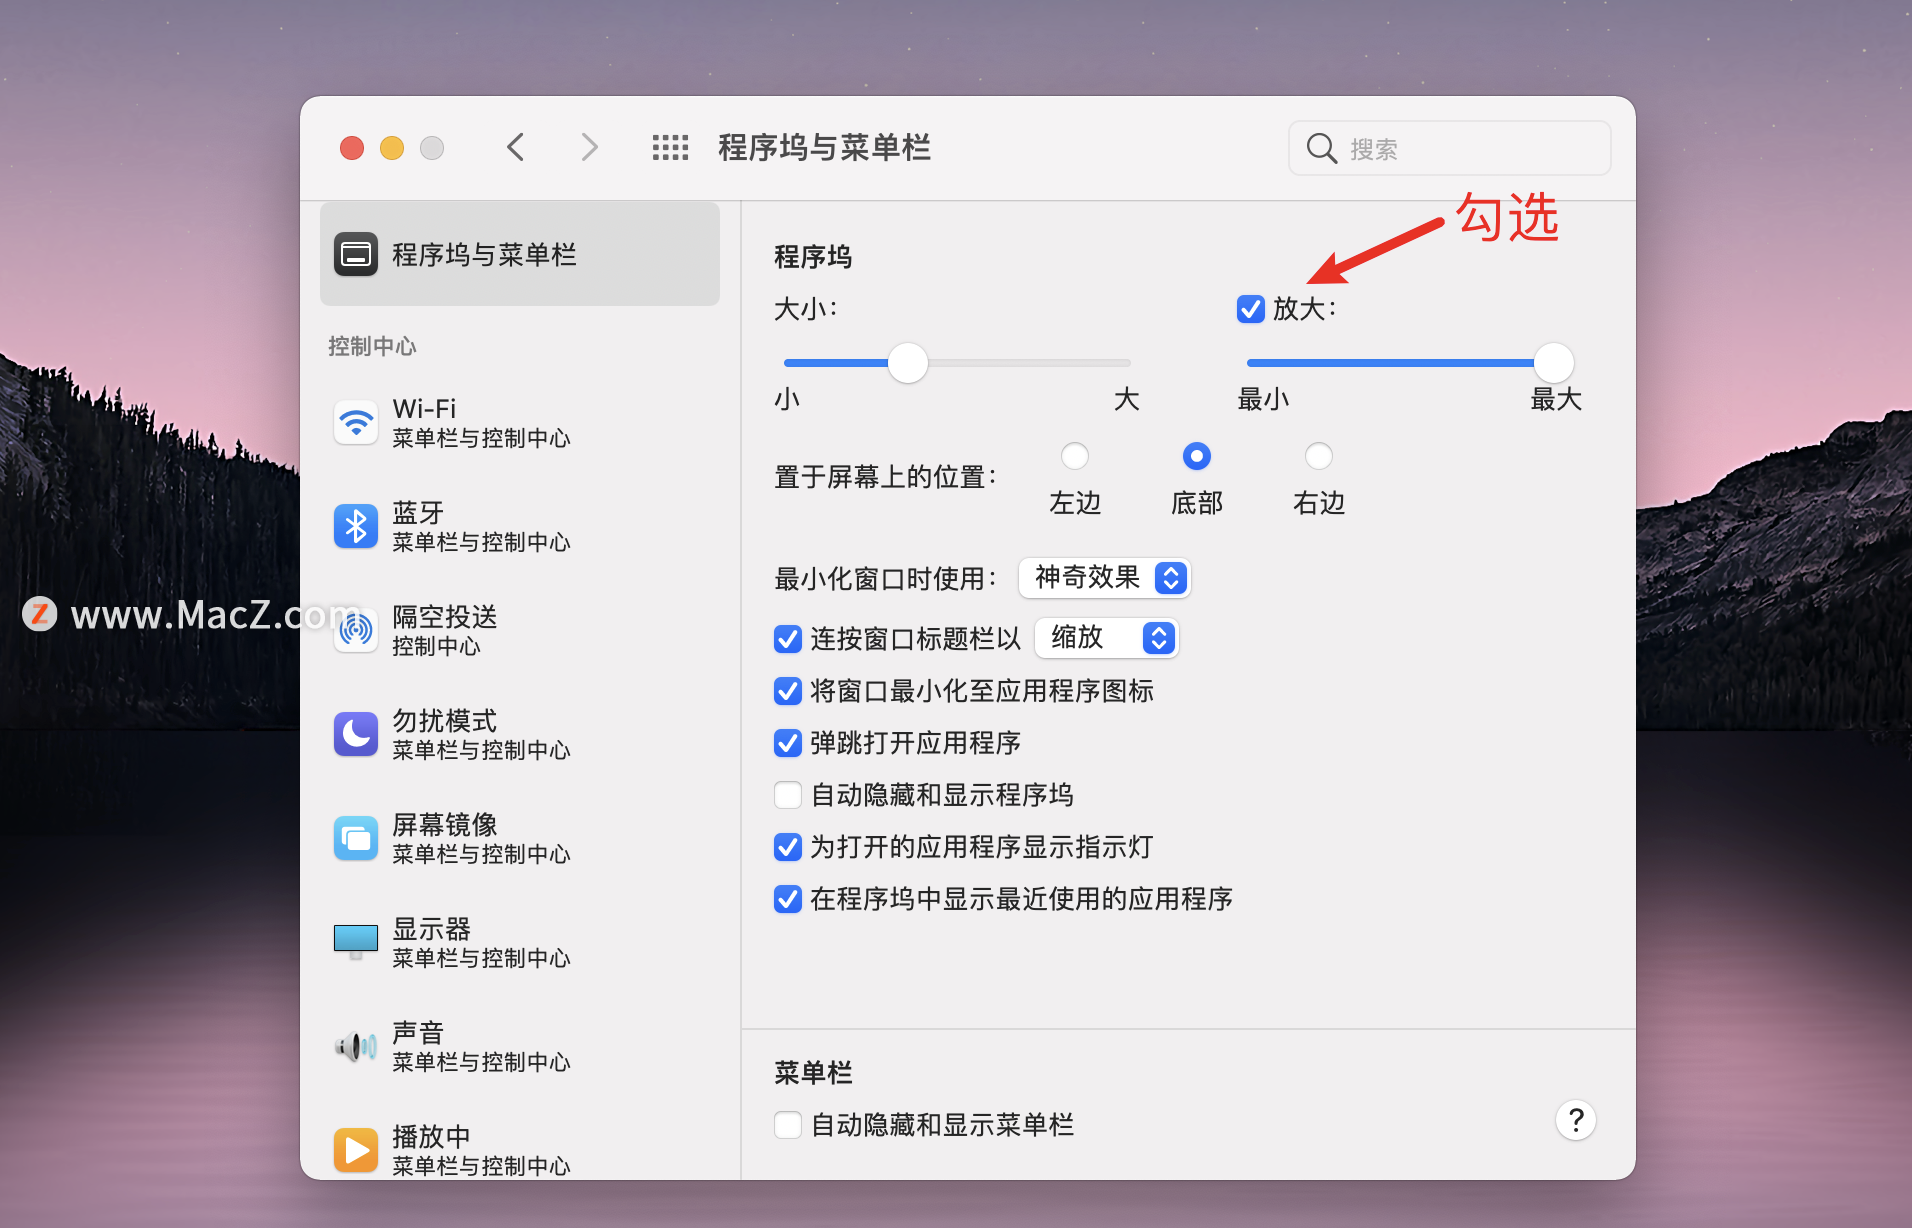Select 显示器 sidebar row label
Image resolution: width=1912 pixels, height=1228 pixels.
tap(432, 929)
